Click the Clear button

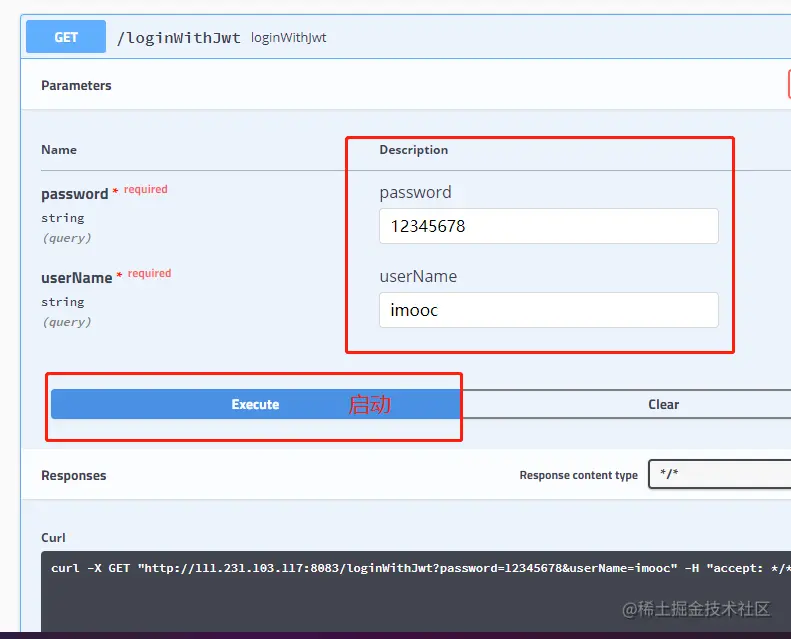[x=663, y=404]
